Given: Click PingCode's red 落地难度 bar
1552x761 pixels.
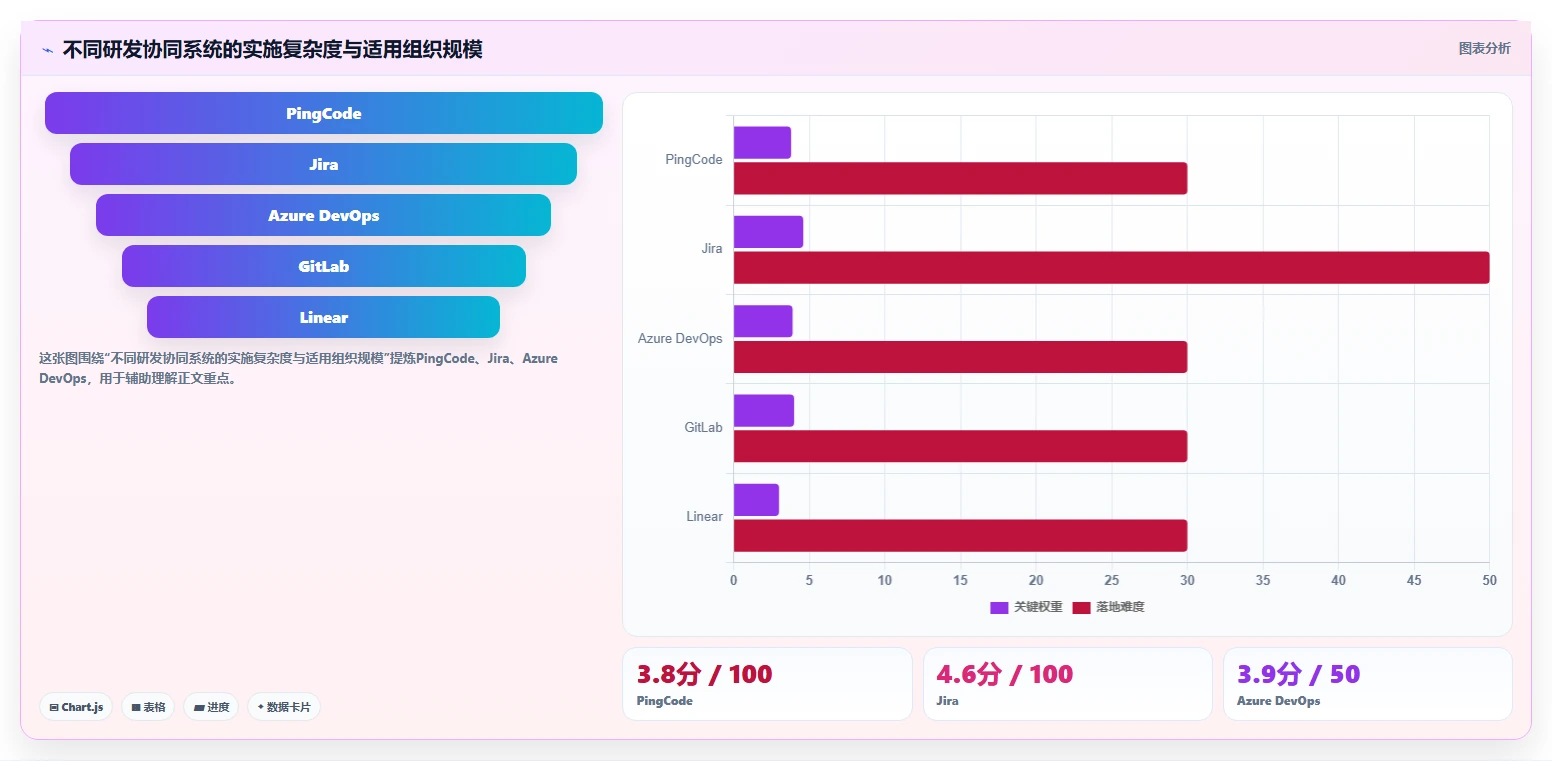Looking at the screenshot, I should tap(960, 178).
